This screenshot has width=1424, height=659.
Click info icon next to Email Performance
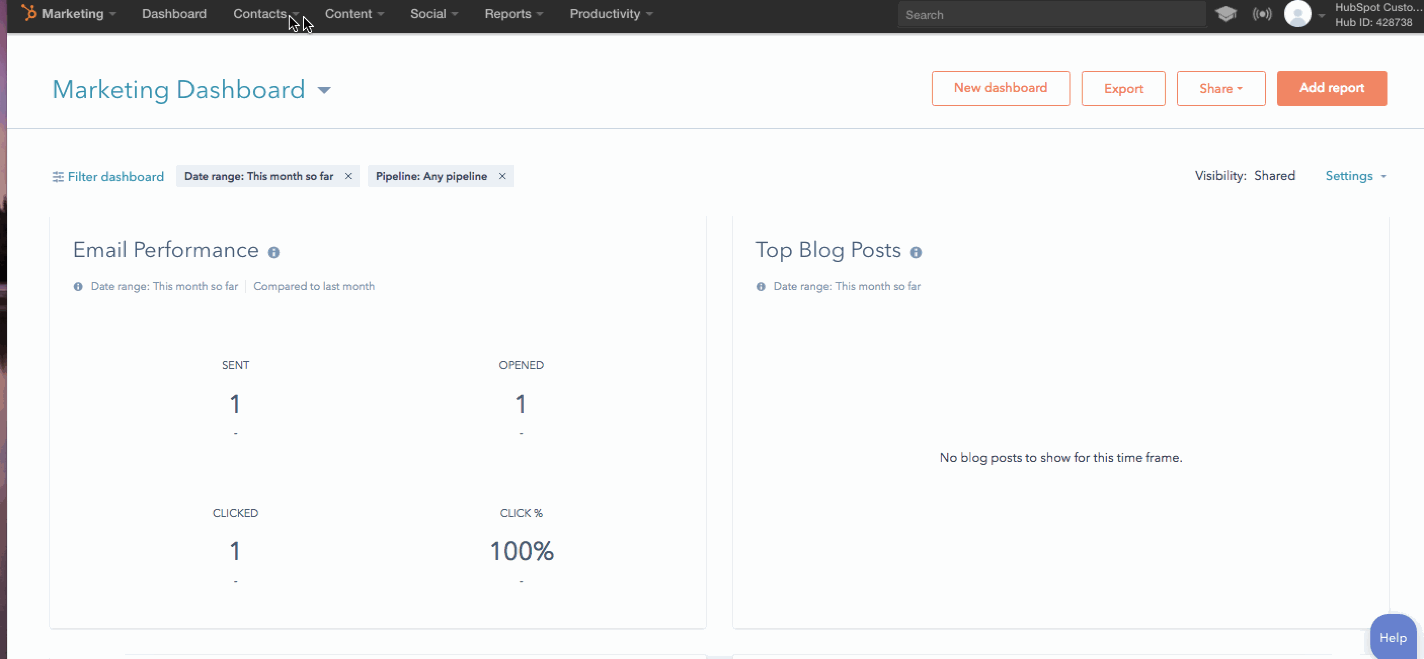tap(274, 252)
